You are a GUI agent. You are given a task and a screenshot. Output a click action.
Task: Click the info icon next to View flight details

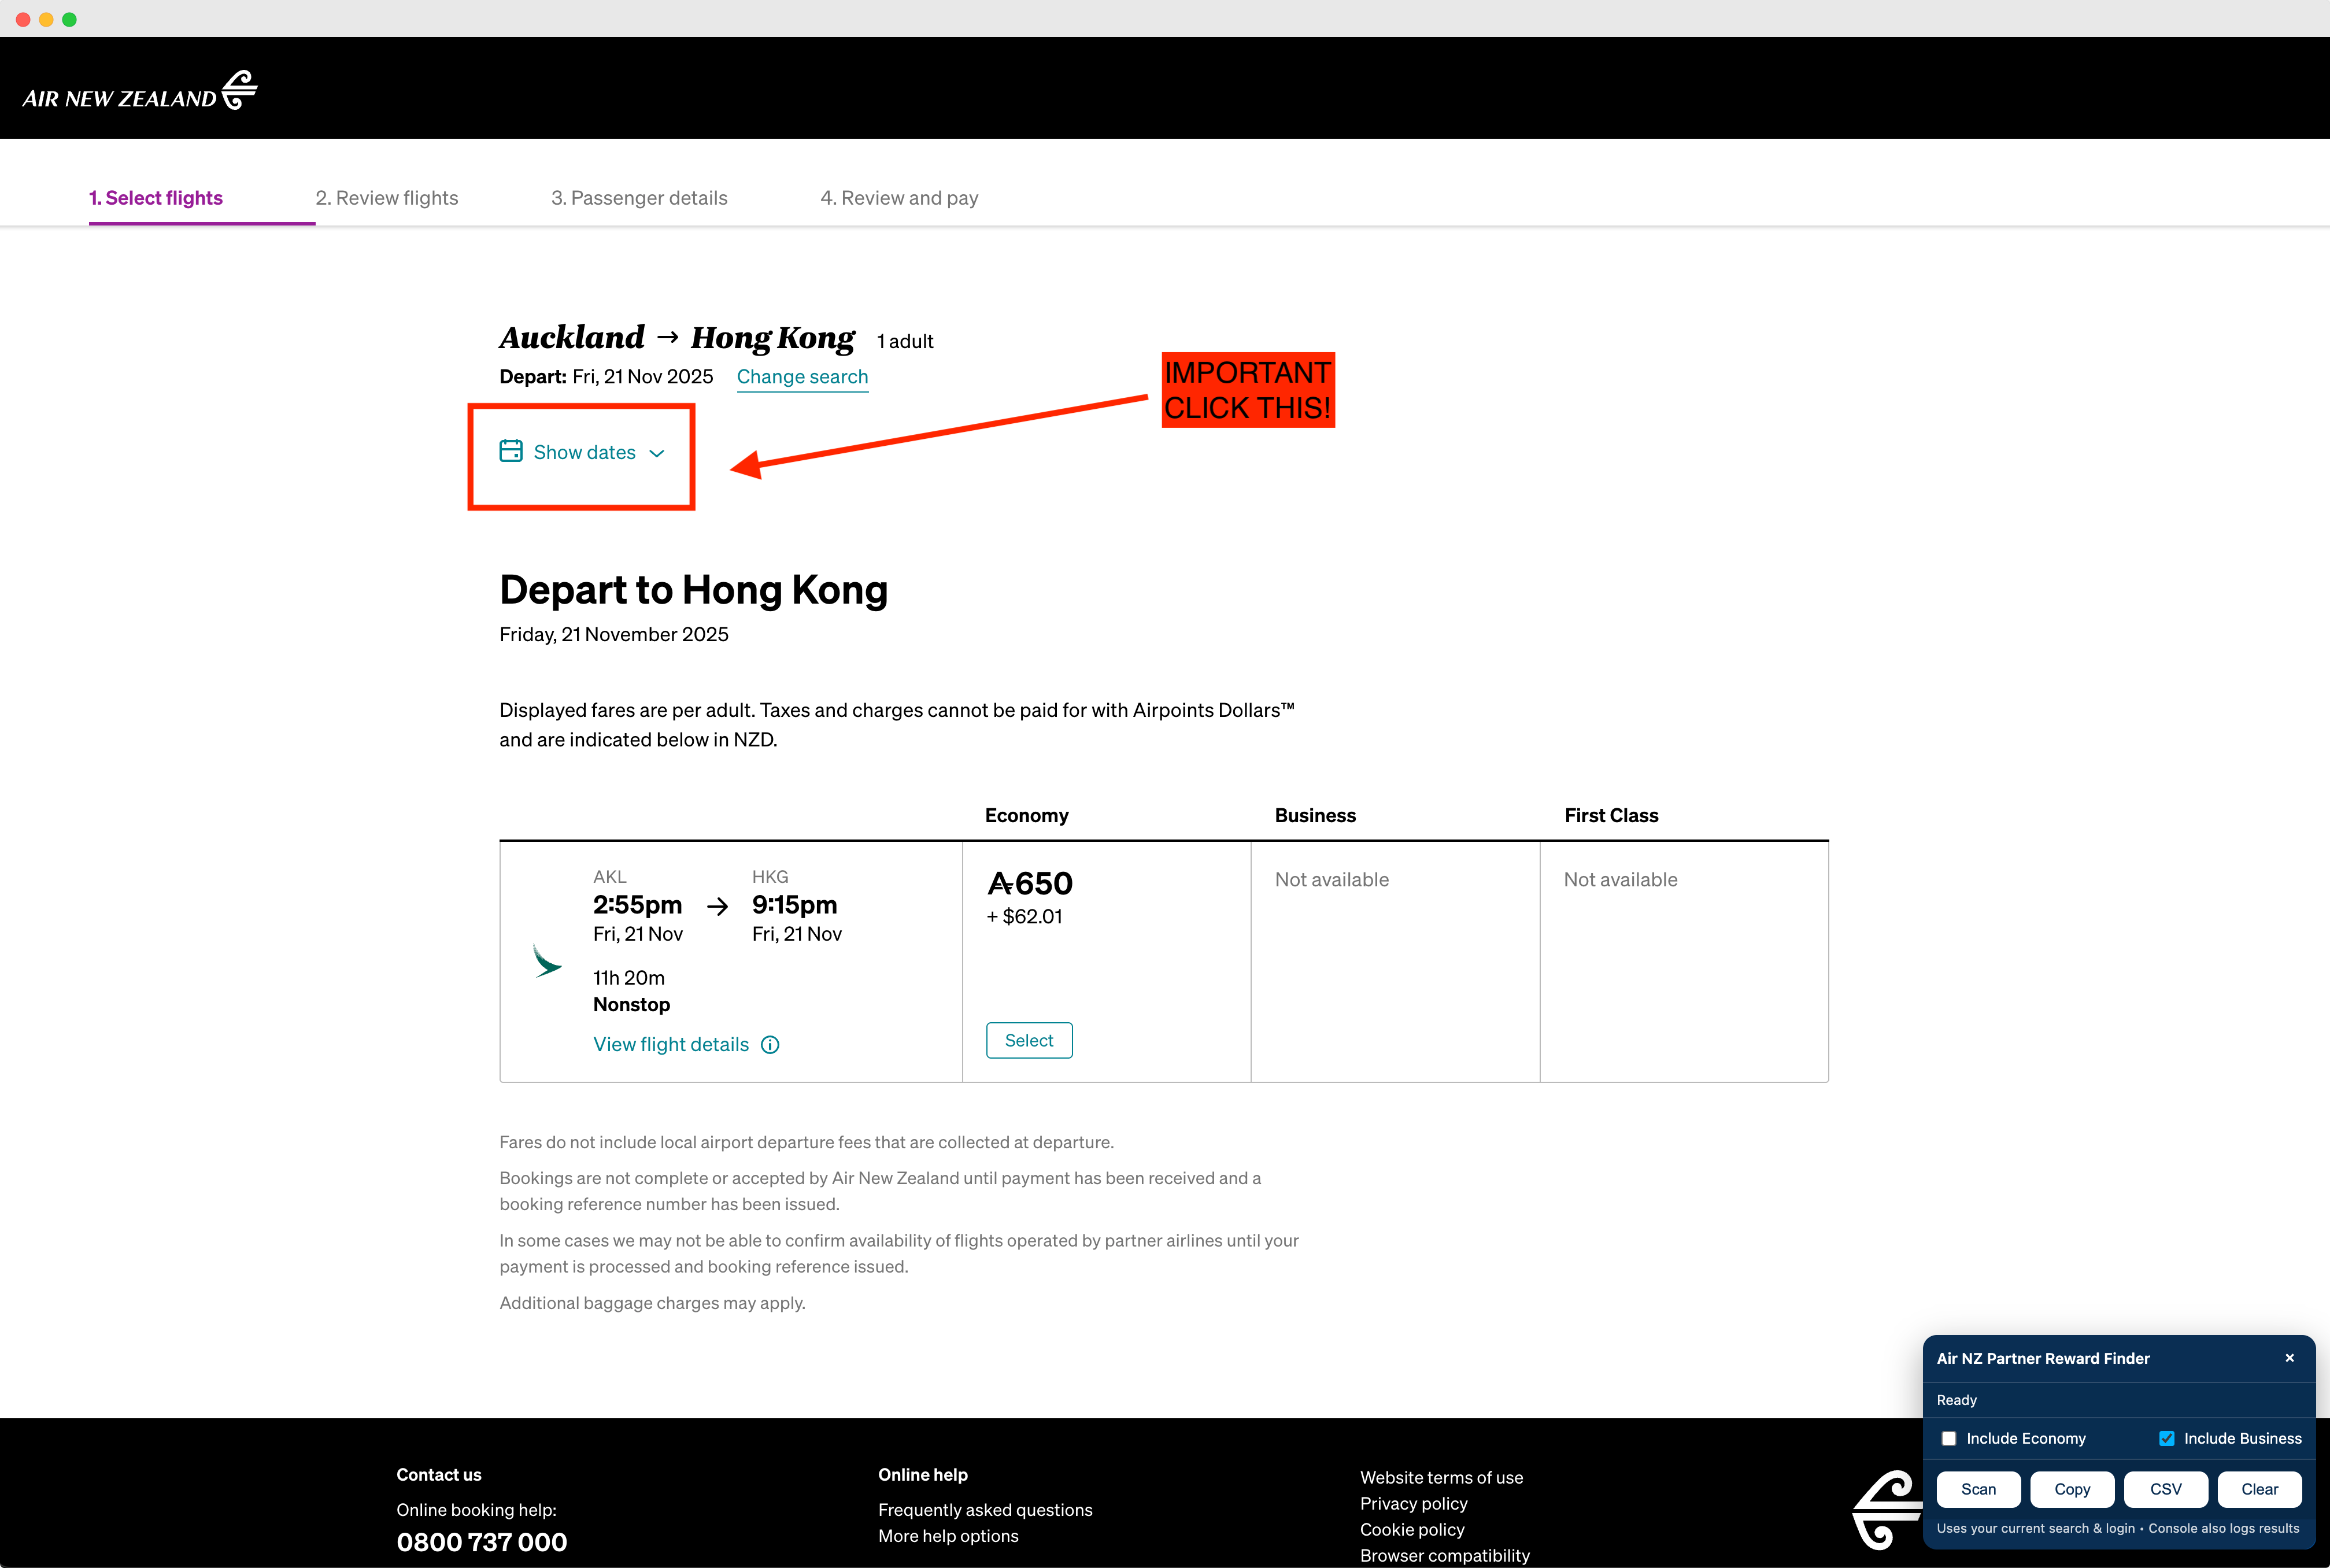pyautogui.click(x=770, y=1044)
